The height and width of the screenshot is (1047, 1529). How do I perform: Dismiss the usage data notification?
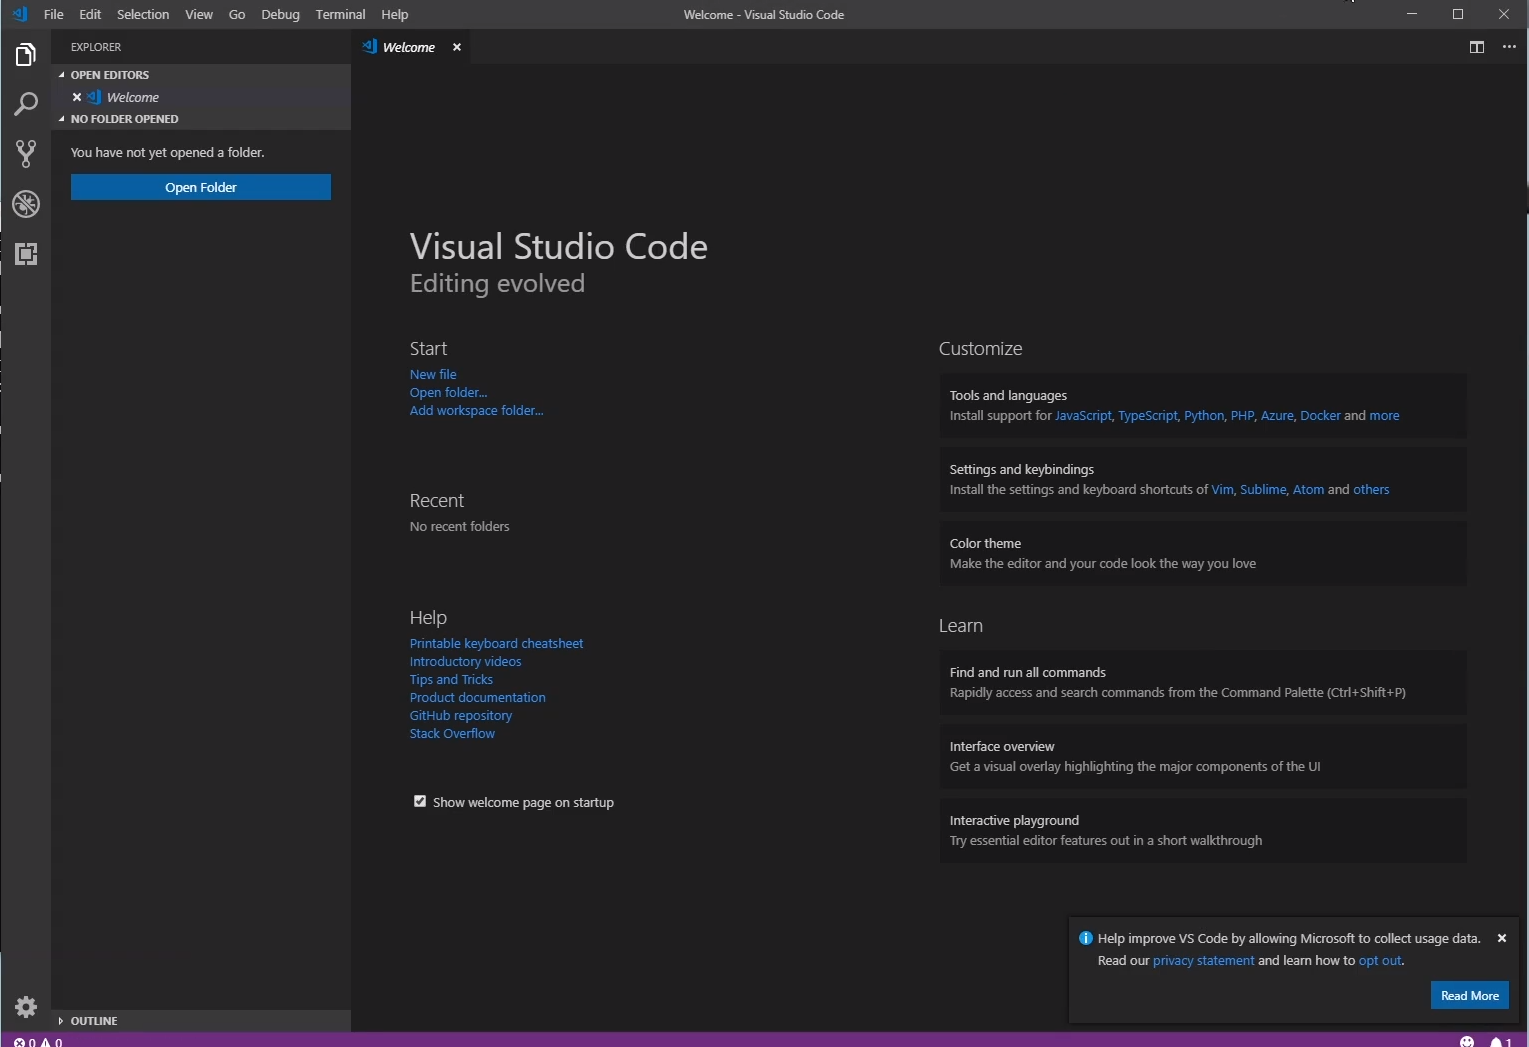click(1501, 938)
